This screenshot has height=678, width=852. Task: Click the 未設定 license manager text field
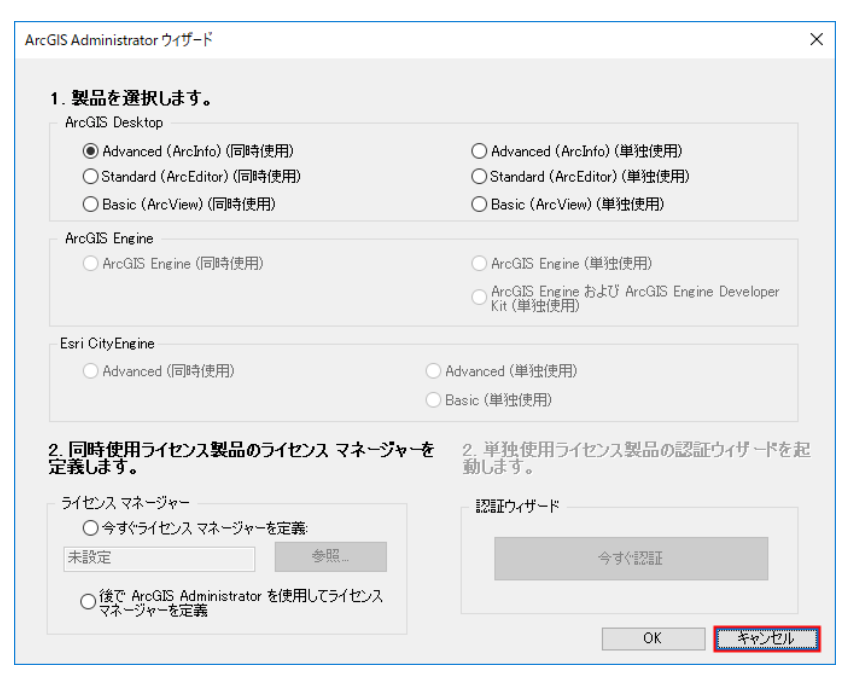point(159,558)
